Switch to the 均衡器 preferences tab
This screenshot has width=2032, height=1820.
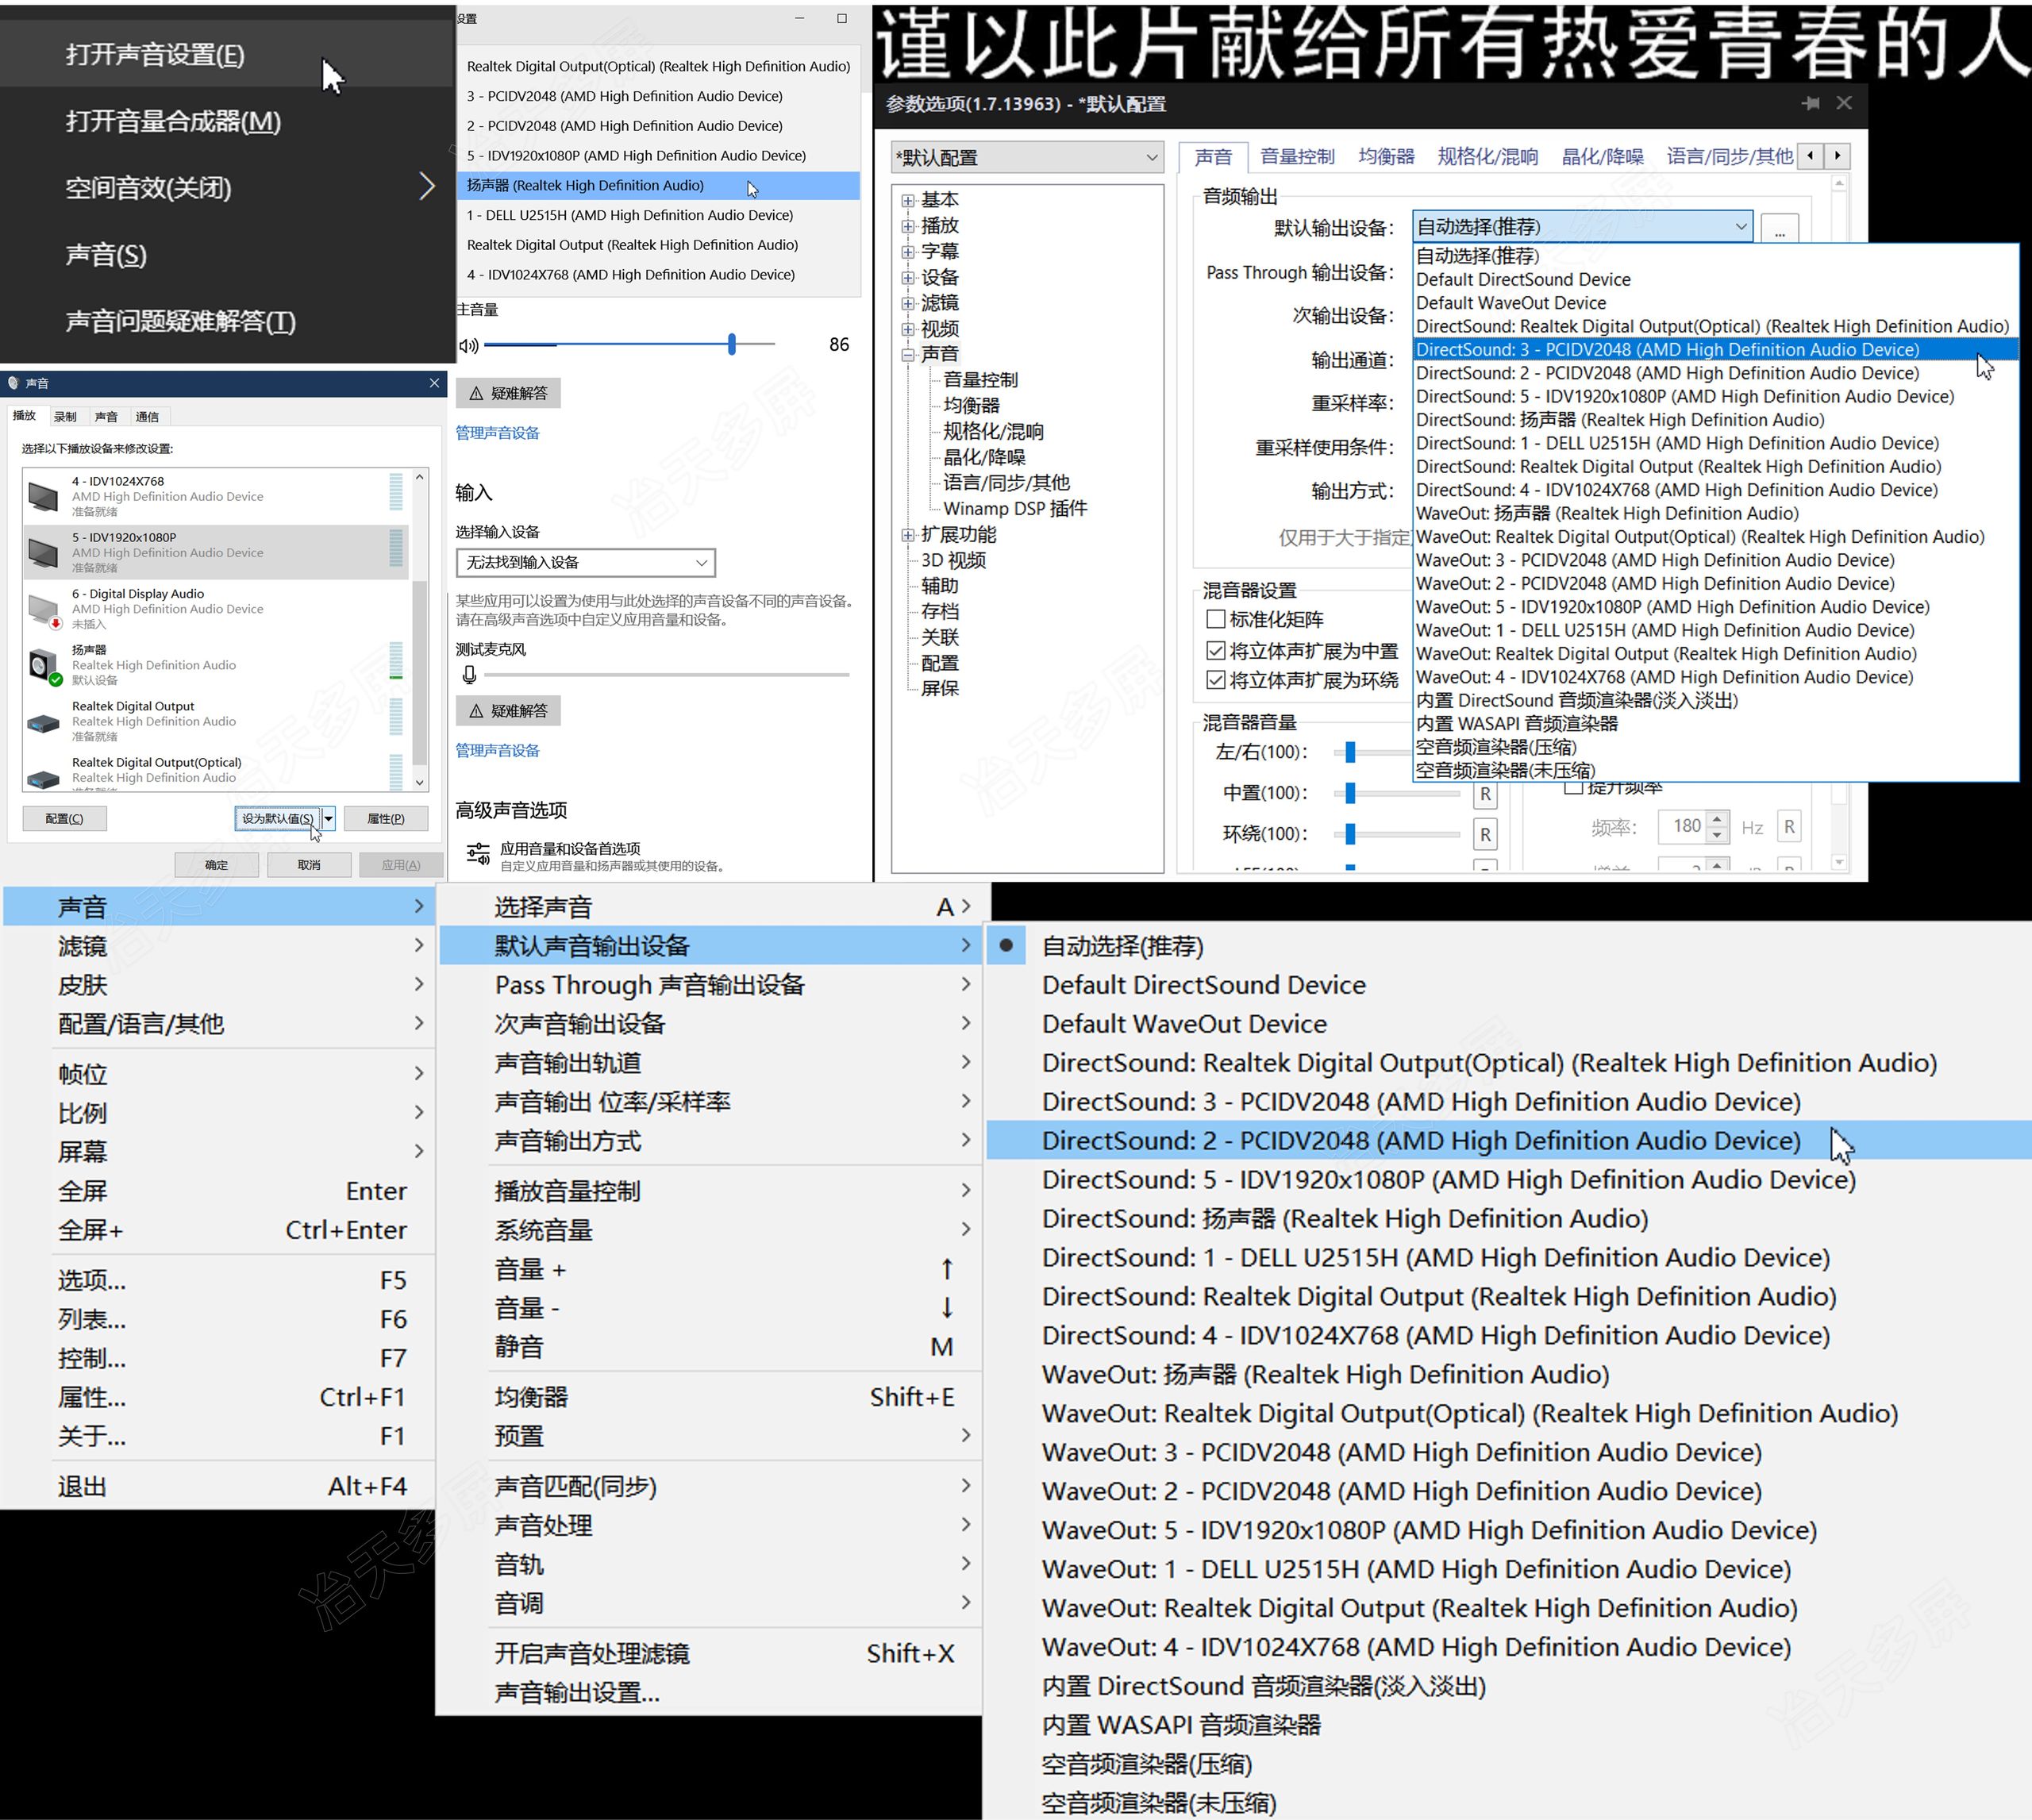(1386, 156)
